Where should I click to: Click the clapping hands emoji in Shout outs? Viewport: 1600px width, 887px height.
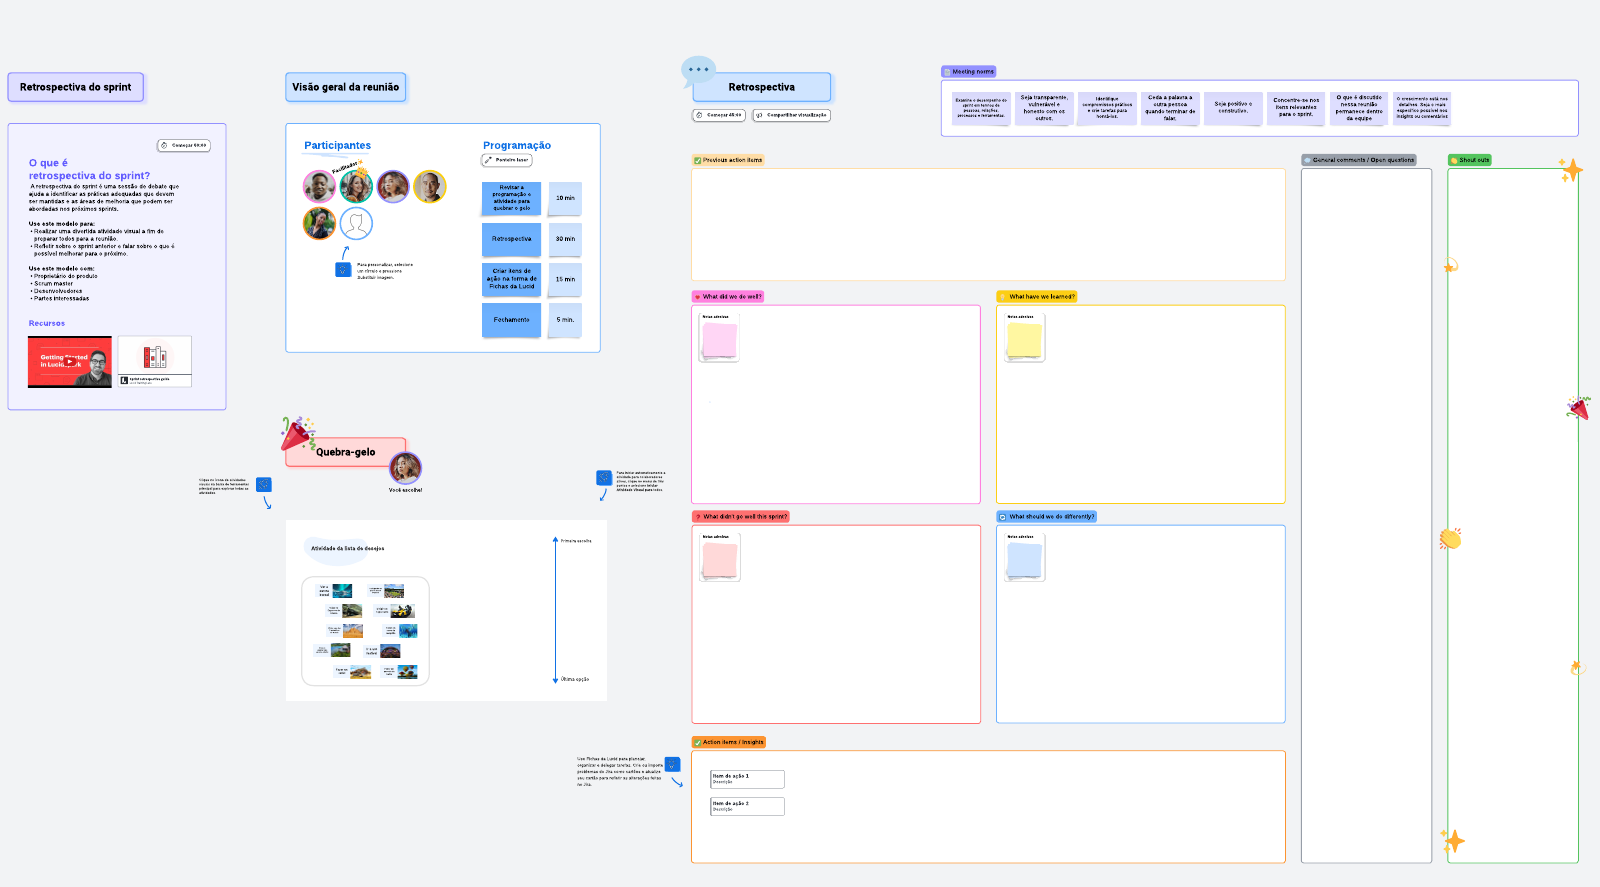tap(1450, 539)
